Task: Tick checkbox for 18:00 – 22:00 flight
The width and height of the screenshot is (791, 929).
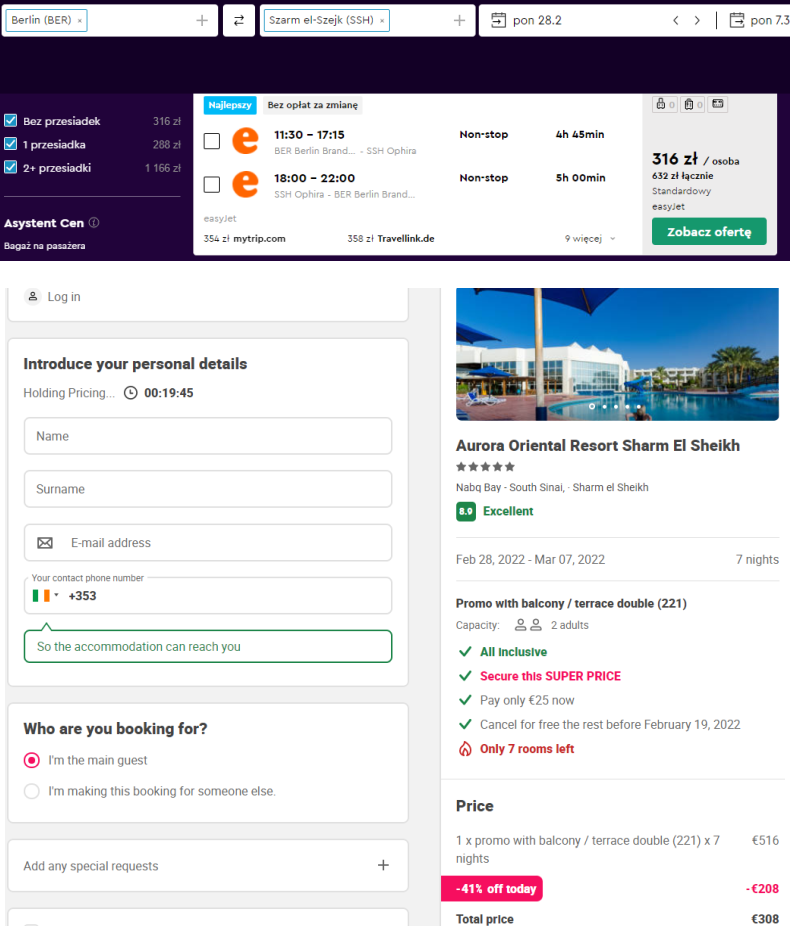Action: tap(212, 184)
